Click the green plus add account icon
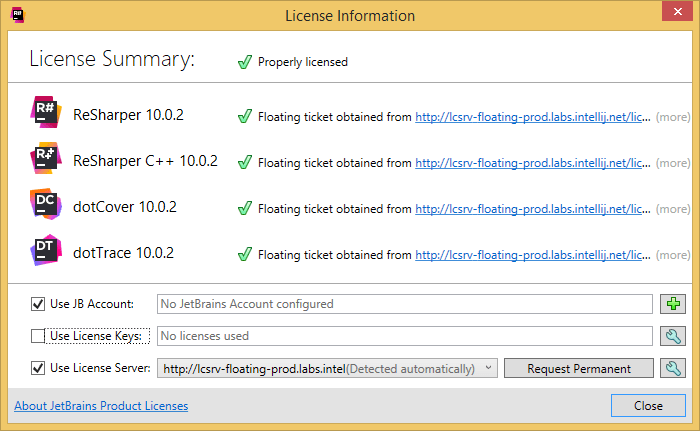700x431 pixels. tap(672, 304)
